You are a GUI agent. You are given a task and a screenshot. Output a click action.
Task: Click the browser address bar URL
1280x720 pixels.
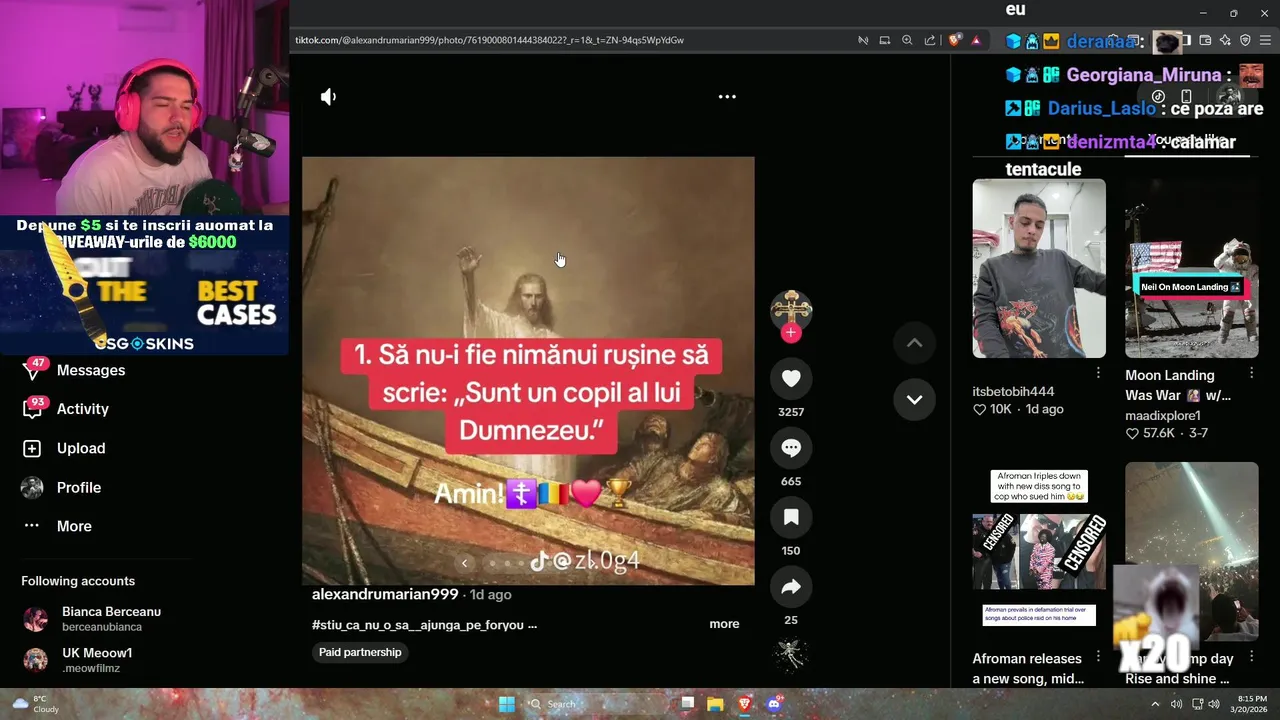point(489,40)
